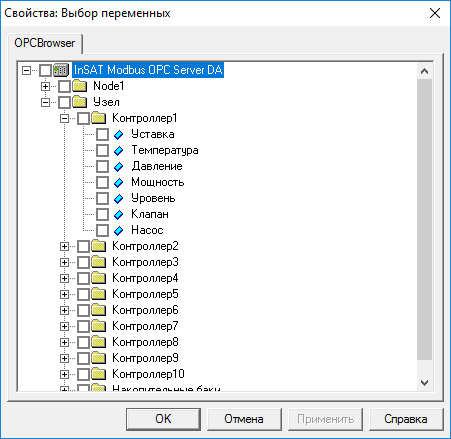Collapse the Контроллер1 tree node
Image resolution: width=451 pixels, height=439 pixels.
(64, 118)
